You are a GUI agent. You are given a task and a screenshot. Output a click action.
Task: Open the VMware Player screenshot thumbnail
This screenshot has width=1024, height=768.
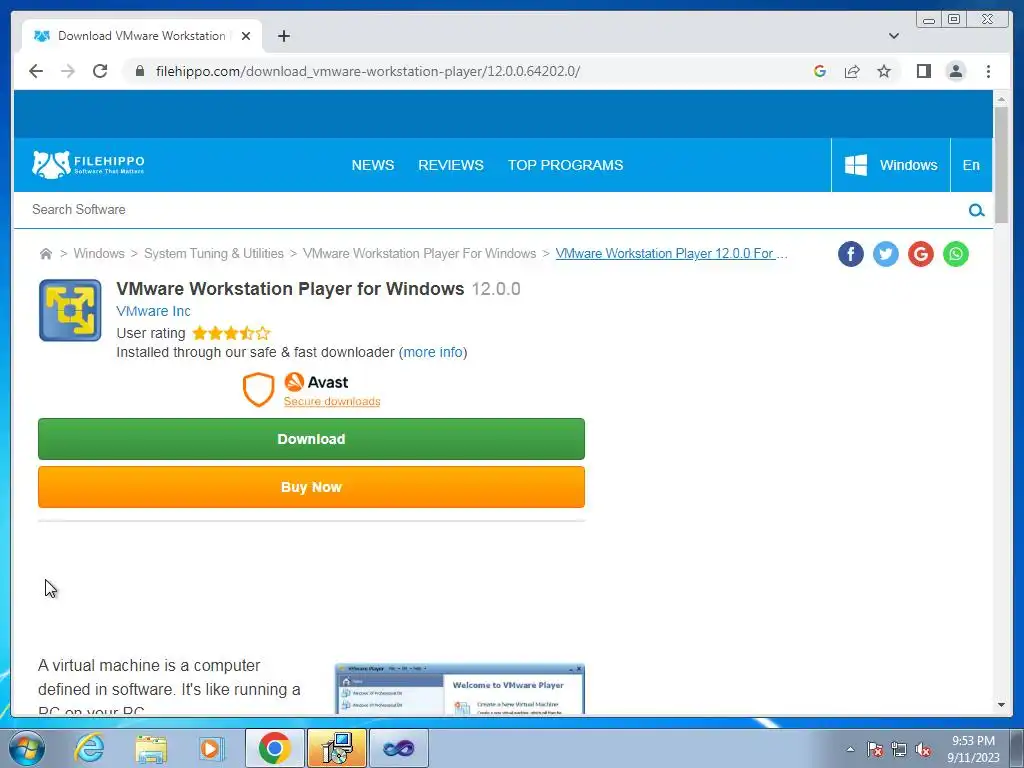pyautogui.click(x=459, y=688)
